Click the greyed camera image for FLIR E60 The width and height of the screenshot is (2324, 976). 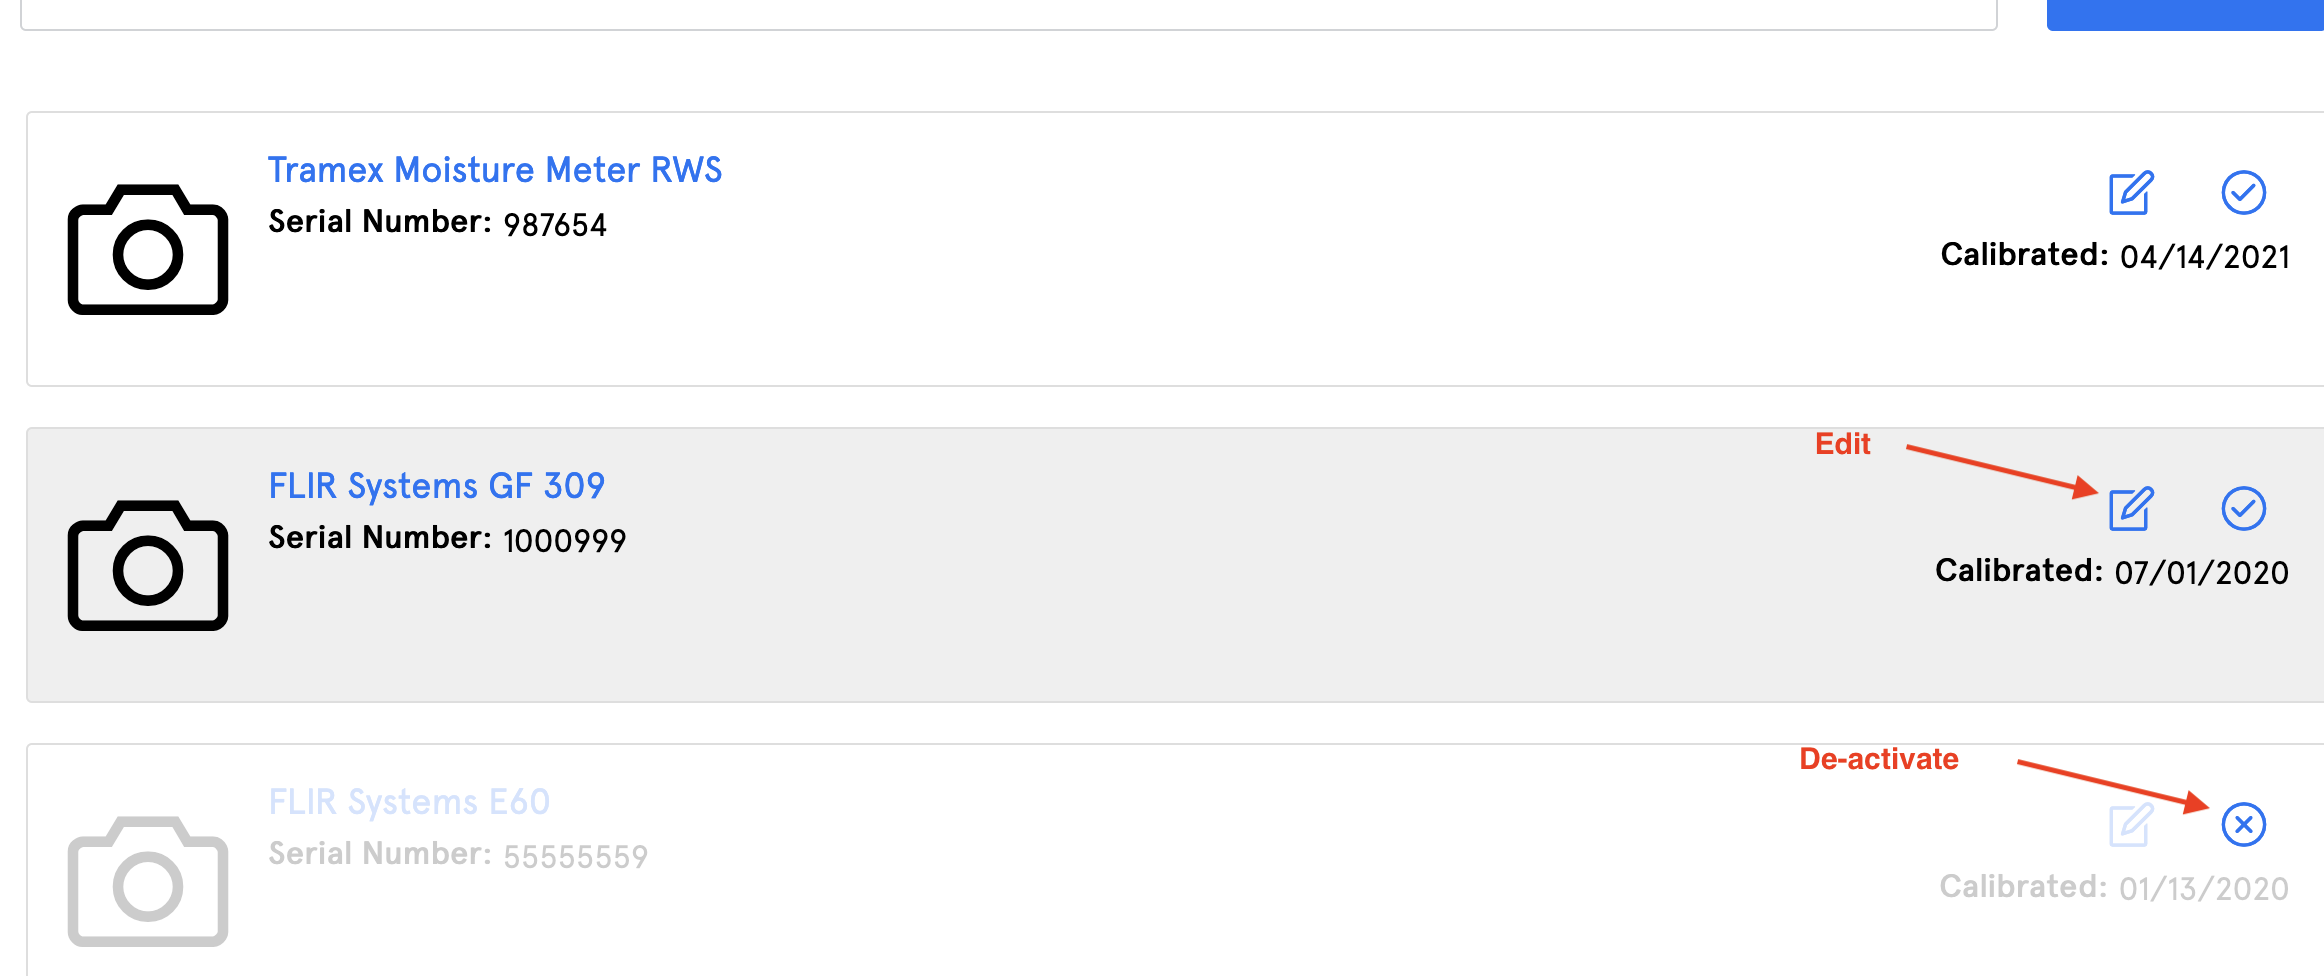[x=148, y=881]
